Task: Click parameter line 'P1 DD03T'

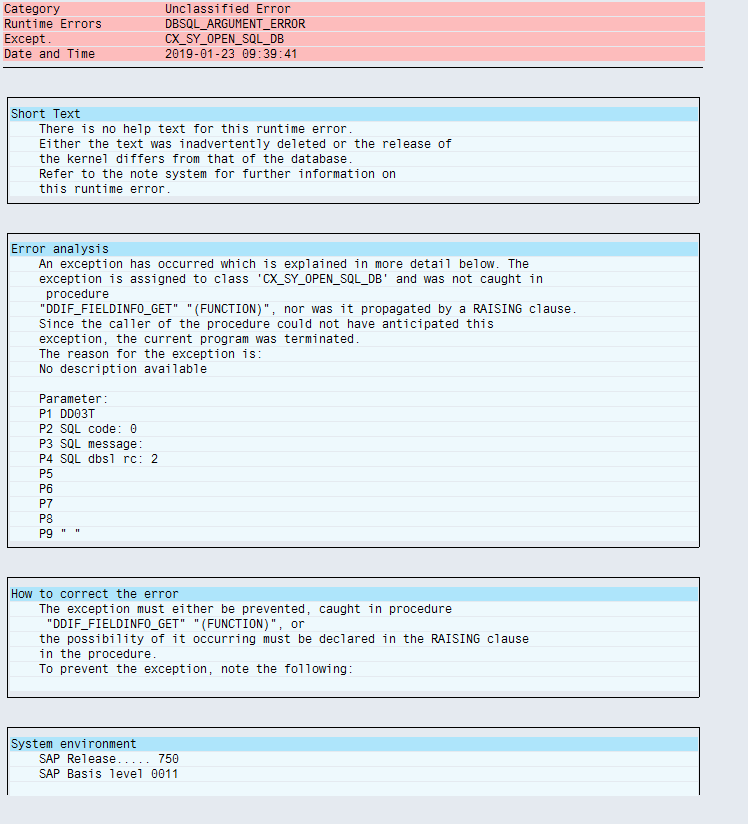Action: tap(67, 414)
